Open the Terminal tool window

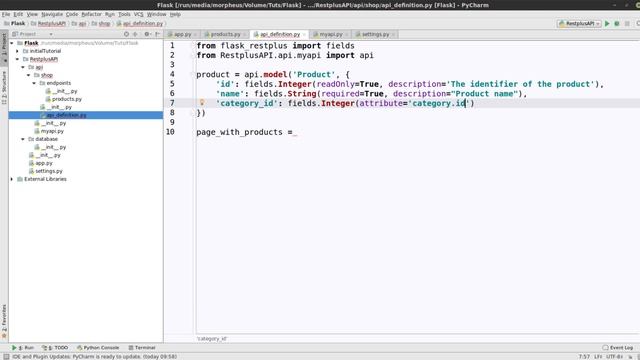[142, 348]
